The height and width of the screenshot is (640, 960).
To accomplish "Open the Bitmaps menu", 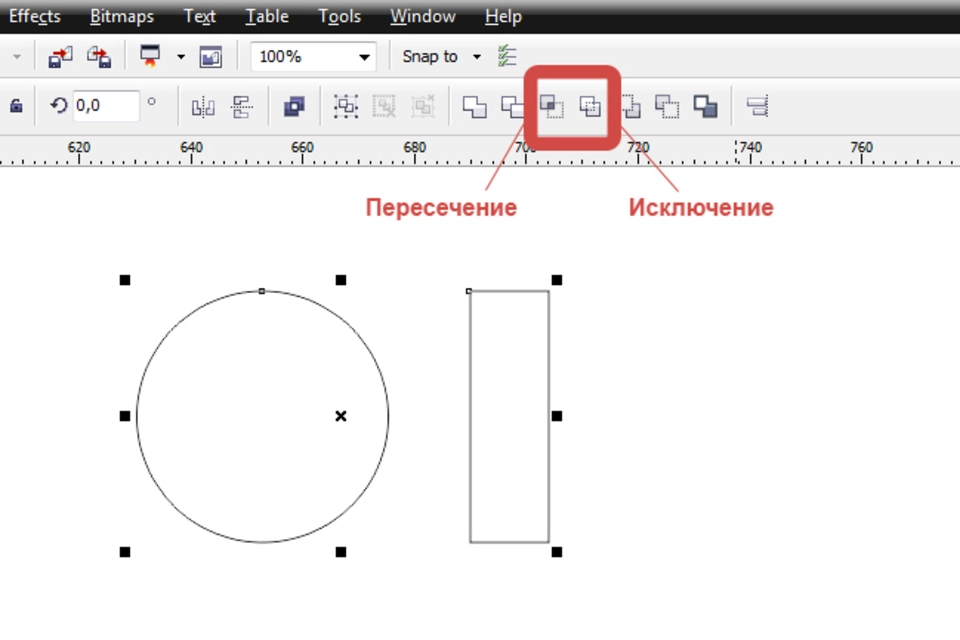I will pyautogui.click(x=122, y=16).
